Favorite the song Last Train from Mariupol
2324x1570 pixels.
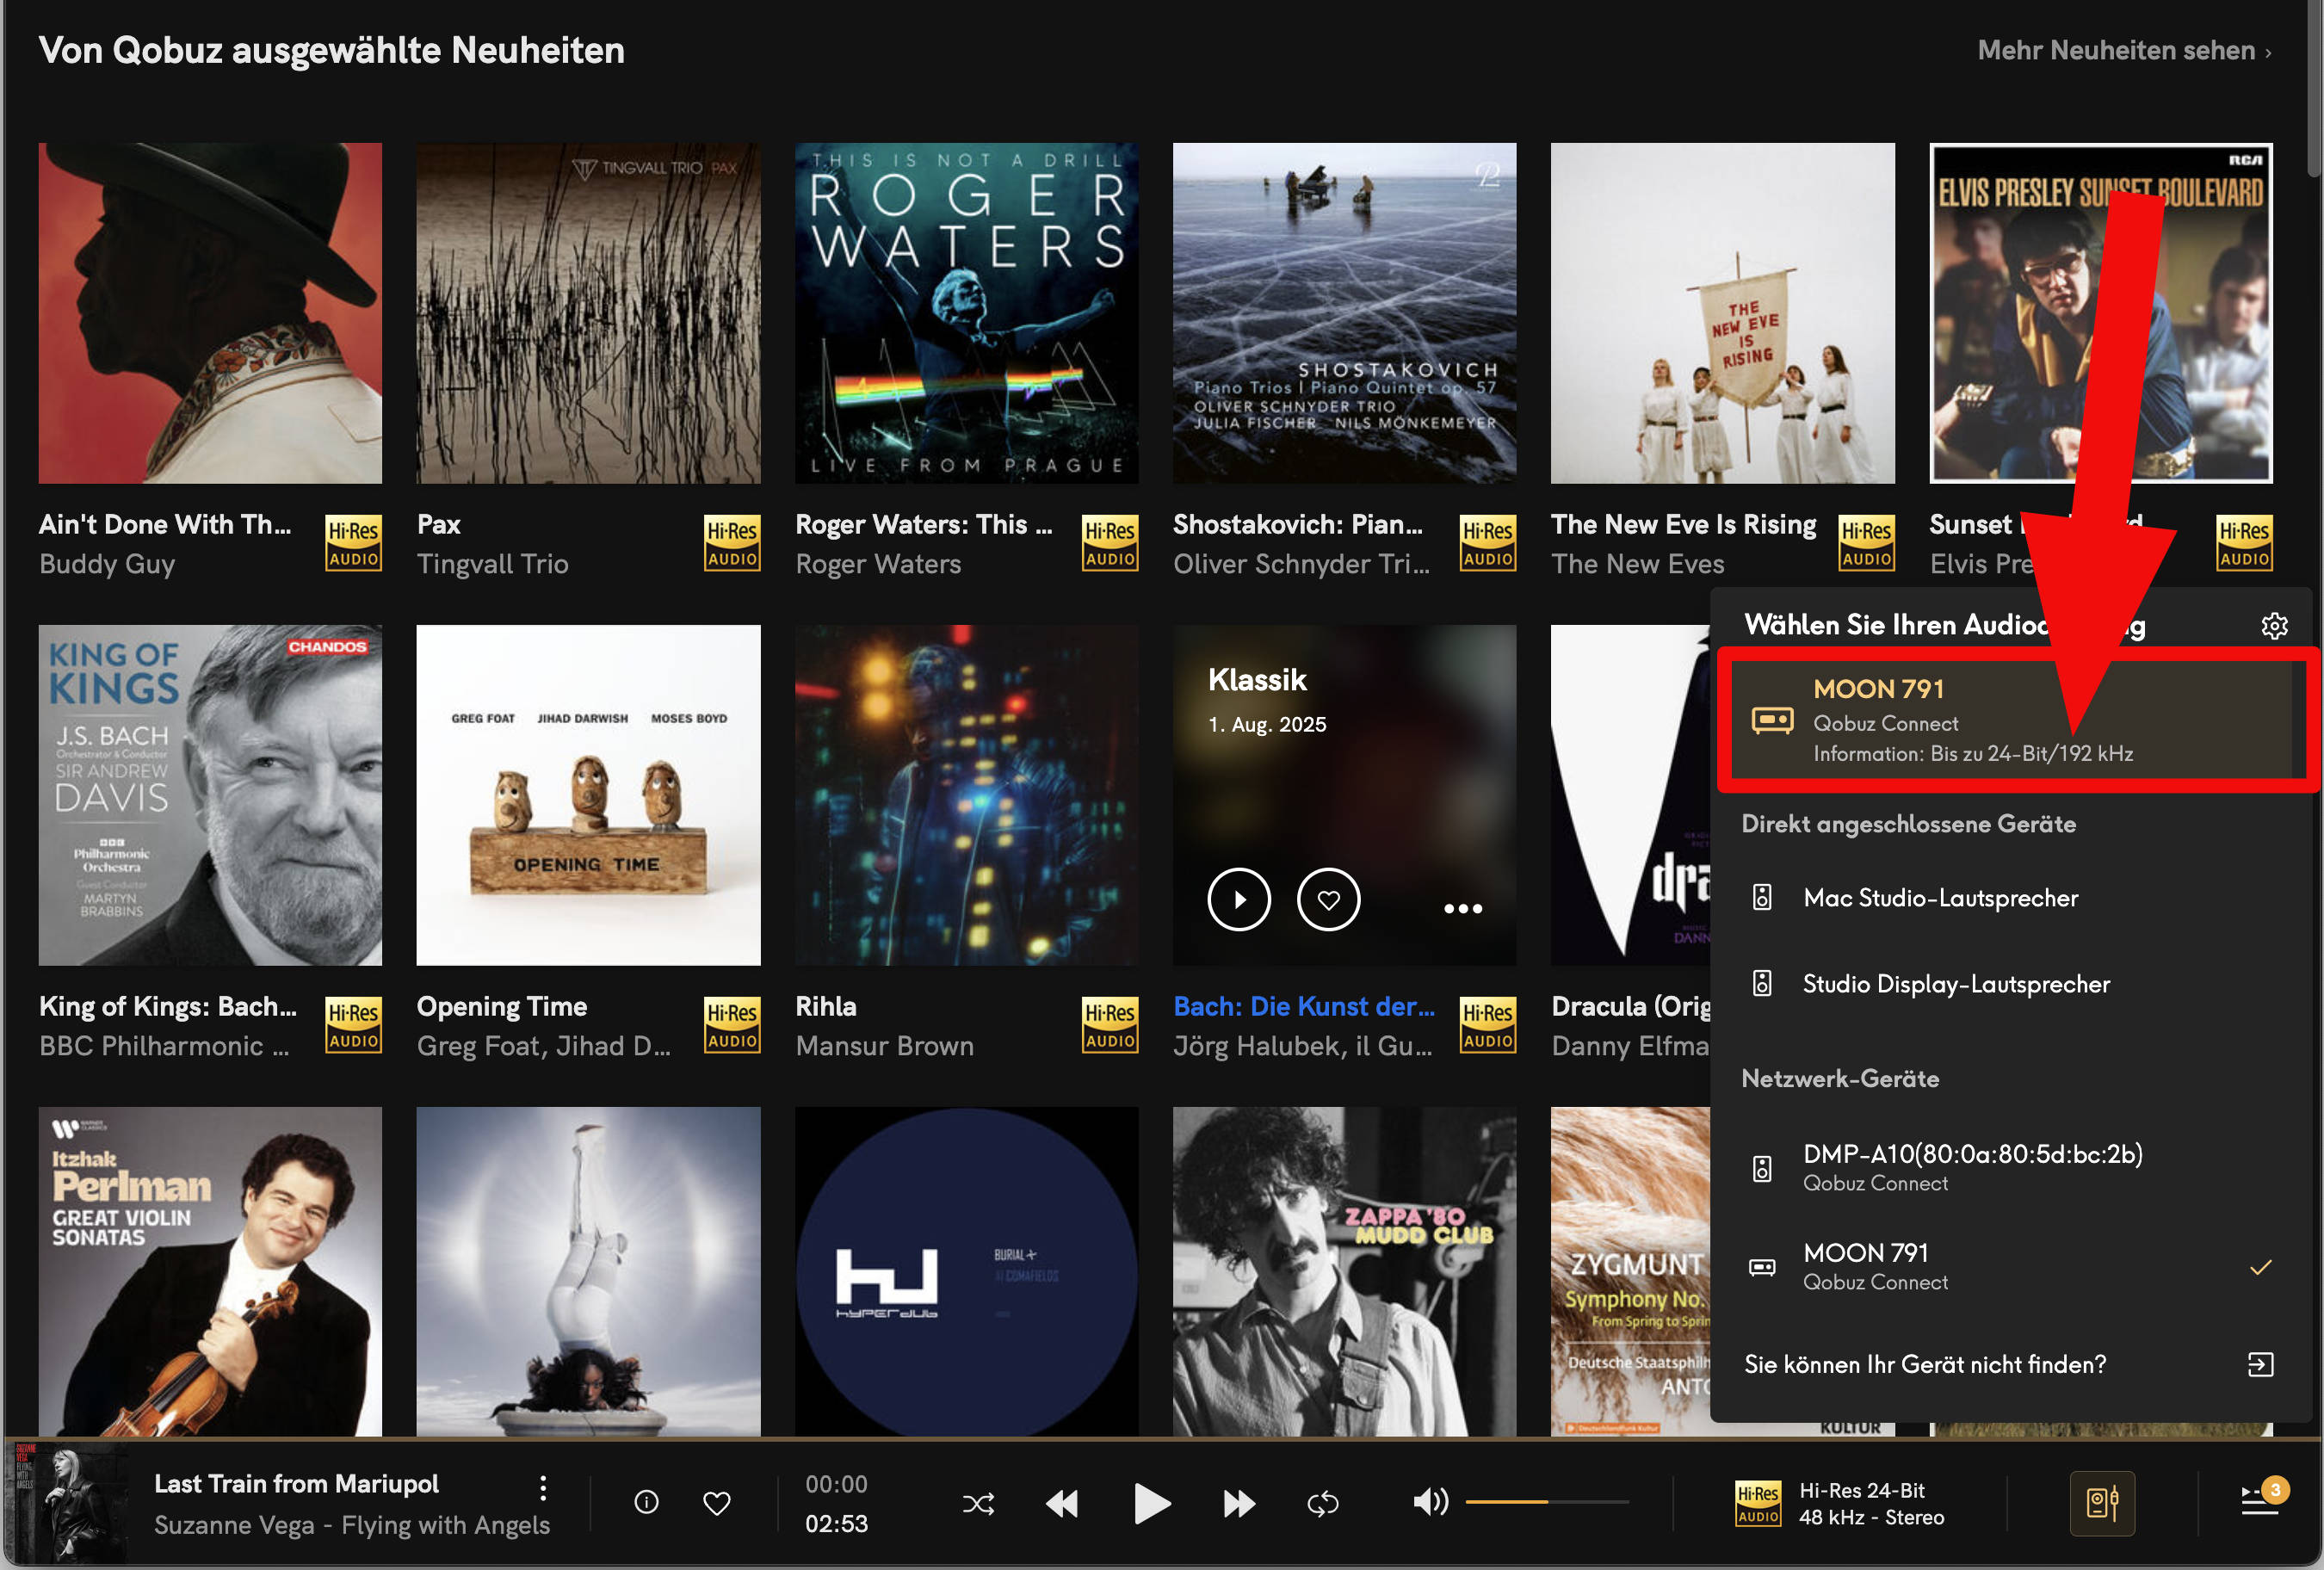point(717,1503)
